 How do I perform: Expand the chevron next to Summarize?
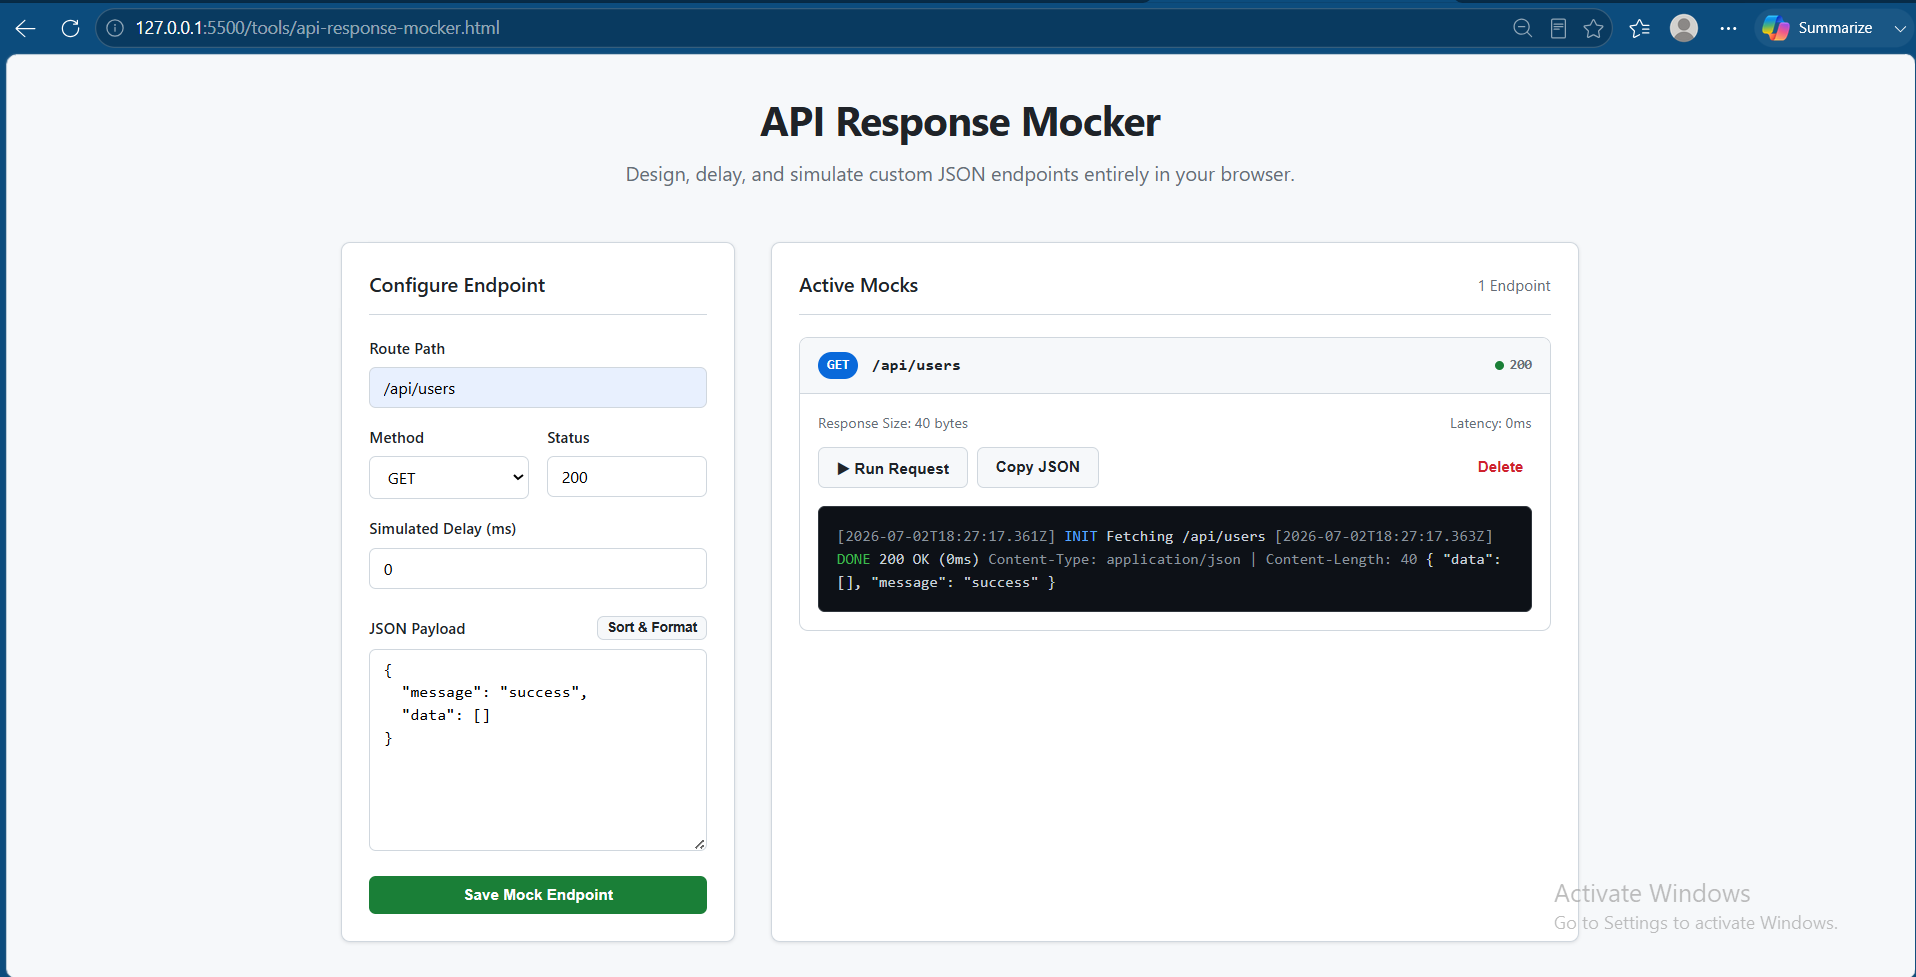pyautogui.click(x=1899, y=28)
